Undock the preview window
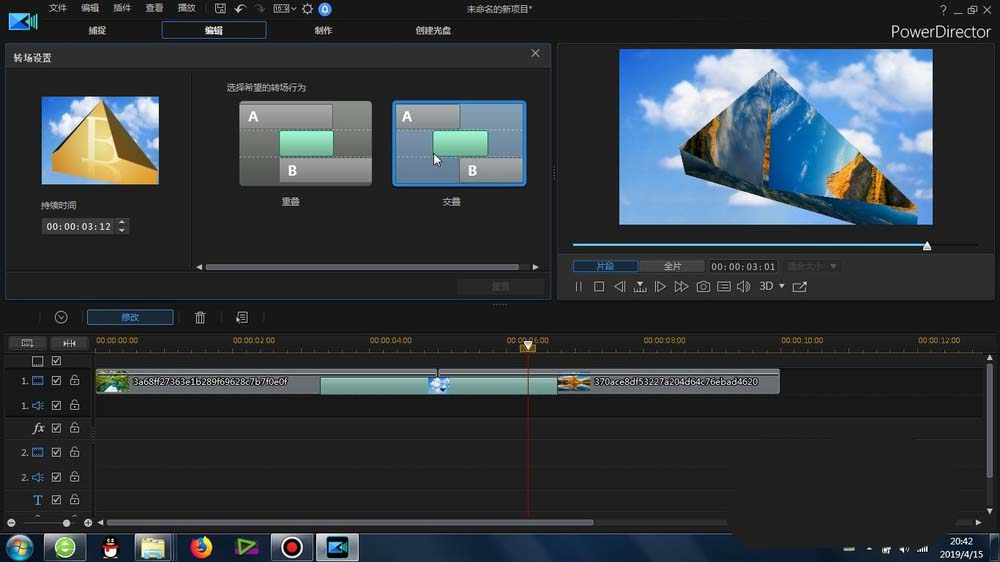Image resolution: width=1000 pixels, height=562 pixels. coord(800,286)
